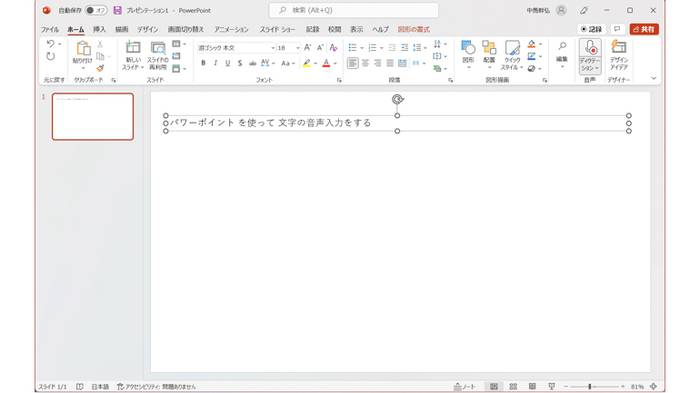700x393 pixels.
Task: Undo the last action
Action: tap(50, 44)
